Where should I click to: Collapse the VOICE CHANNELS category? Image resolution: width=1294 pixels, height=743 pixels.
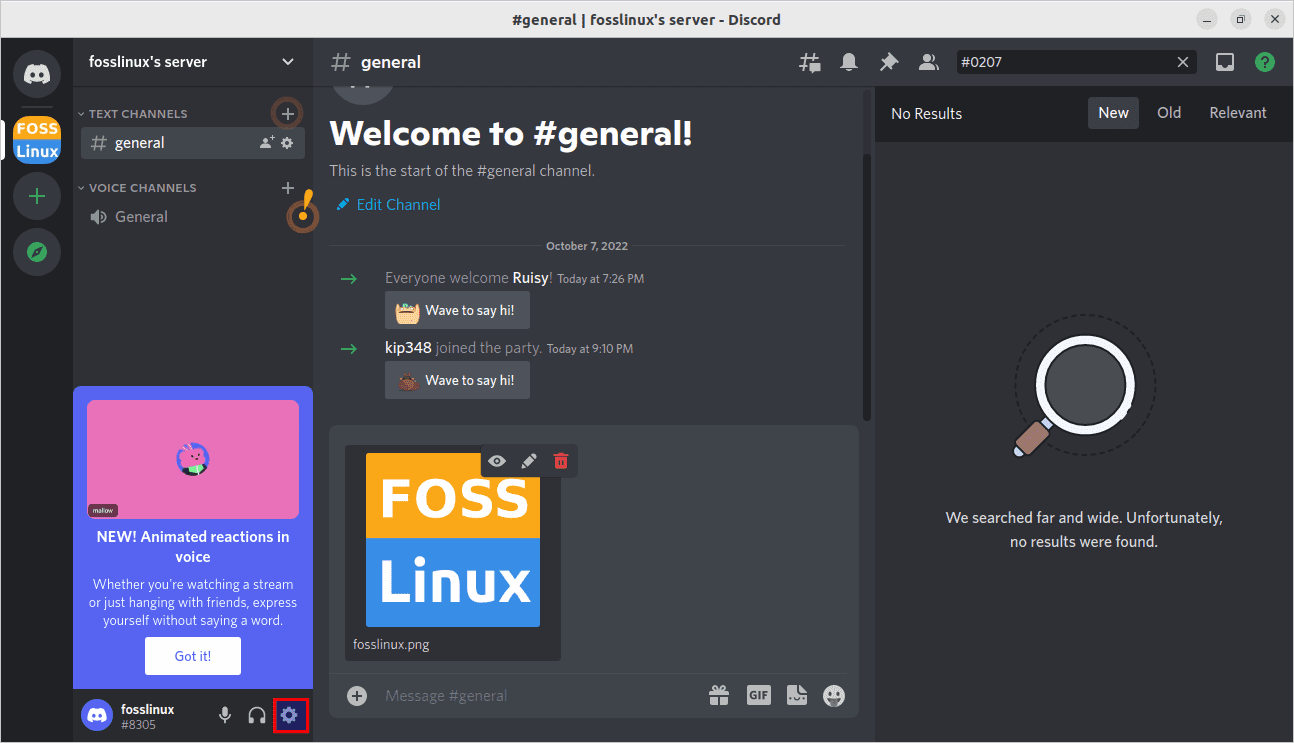[x=137, y=188]
